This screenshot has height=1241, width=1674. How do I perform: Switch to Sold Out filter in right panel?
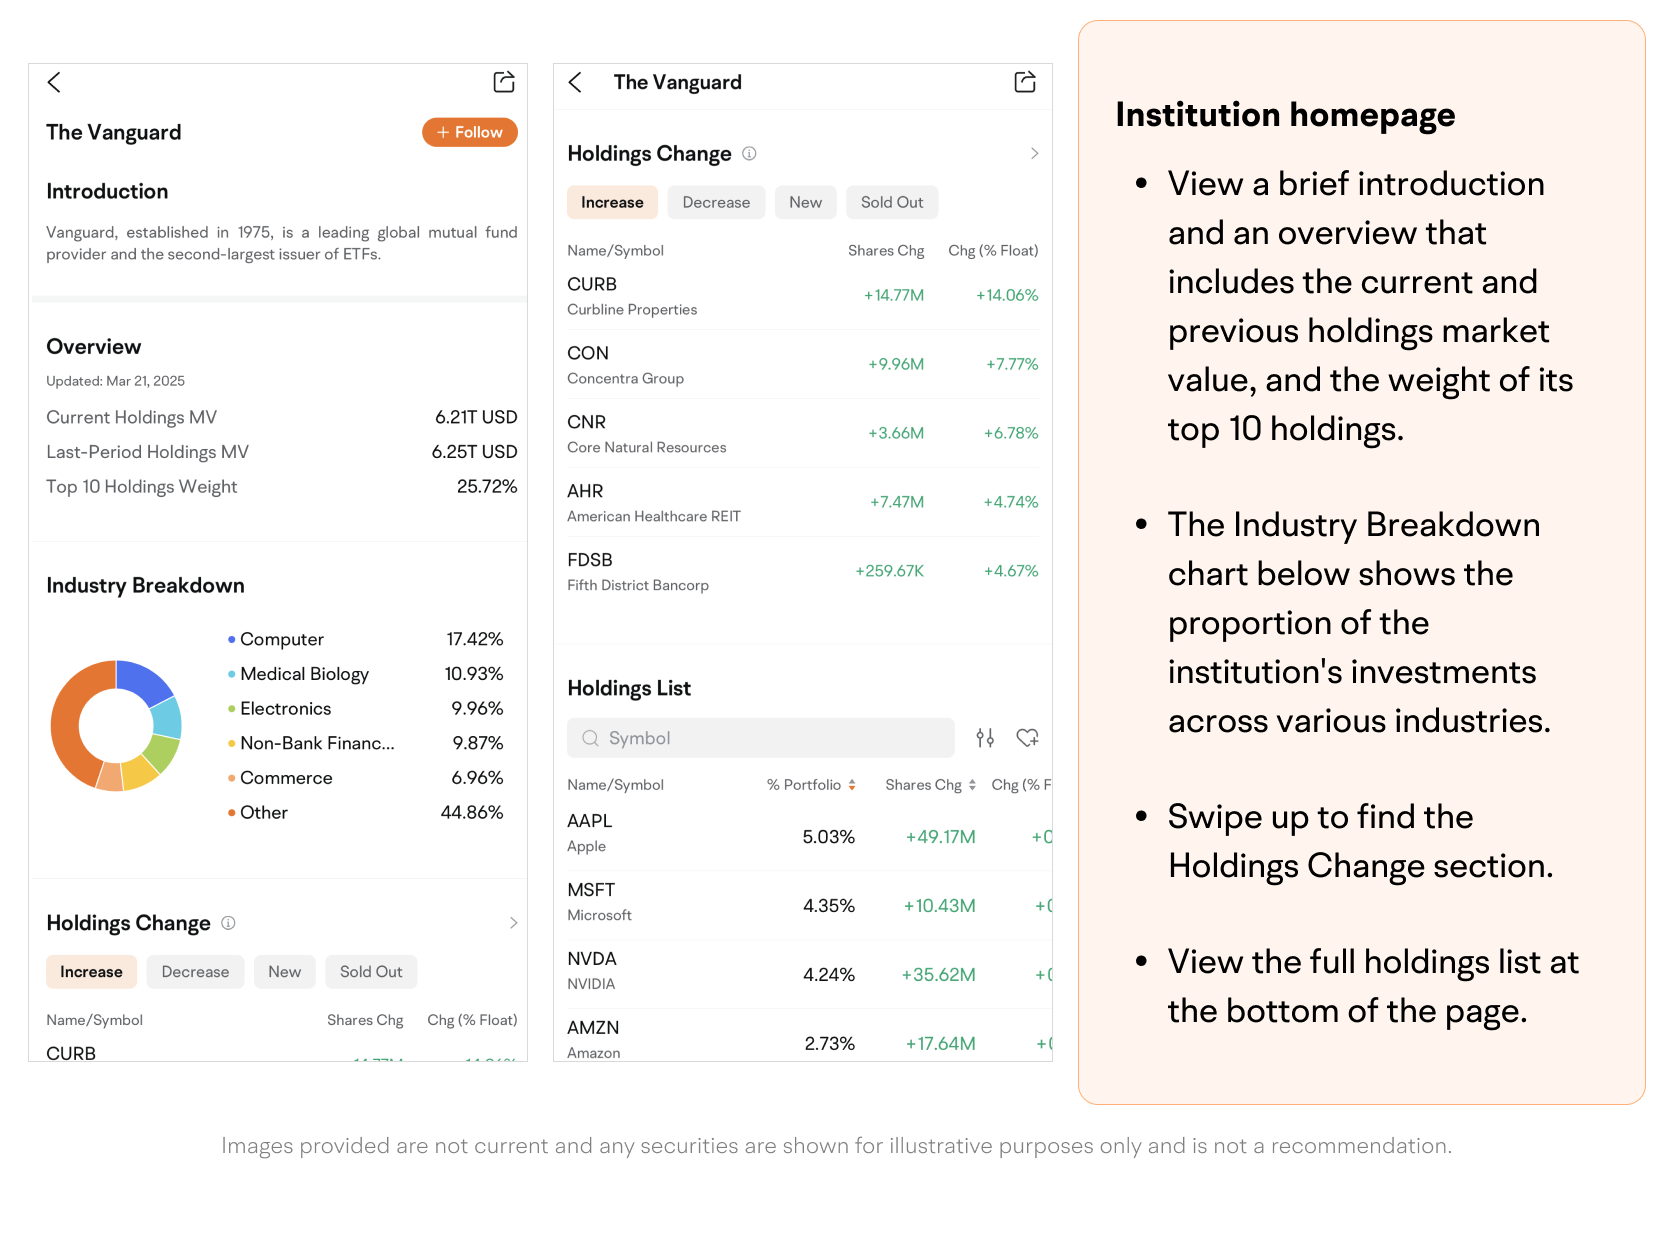(892, 202)
